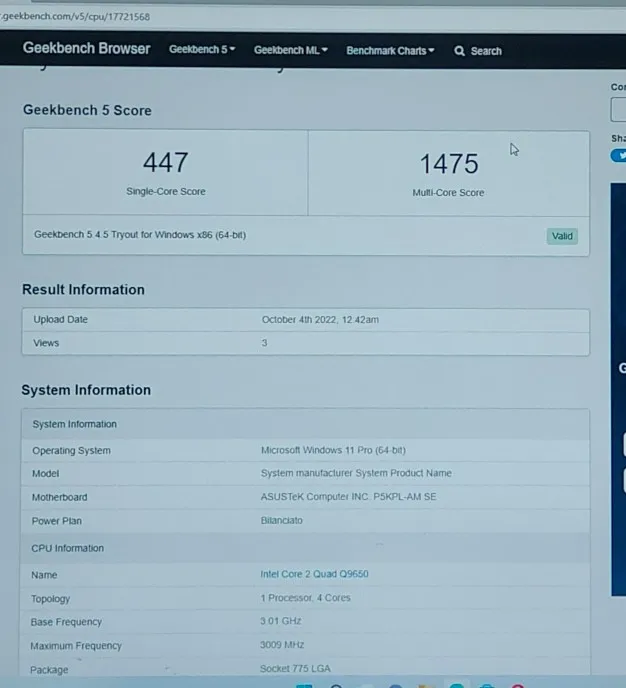Click the large System Information heading
Screen dimensions: 626x688
click(86, 390)
